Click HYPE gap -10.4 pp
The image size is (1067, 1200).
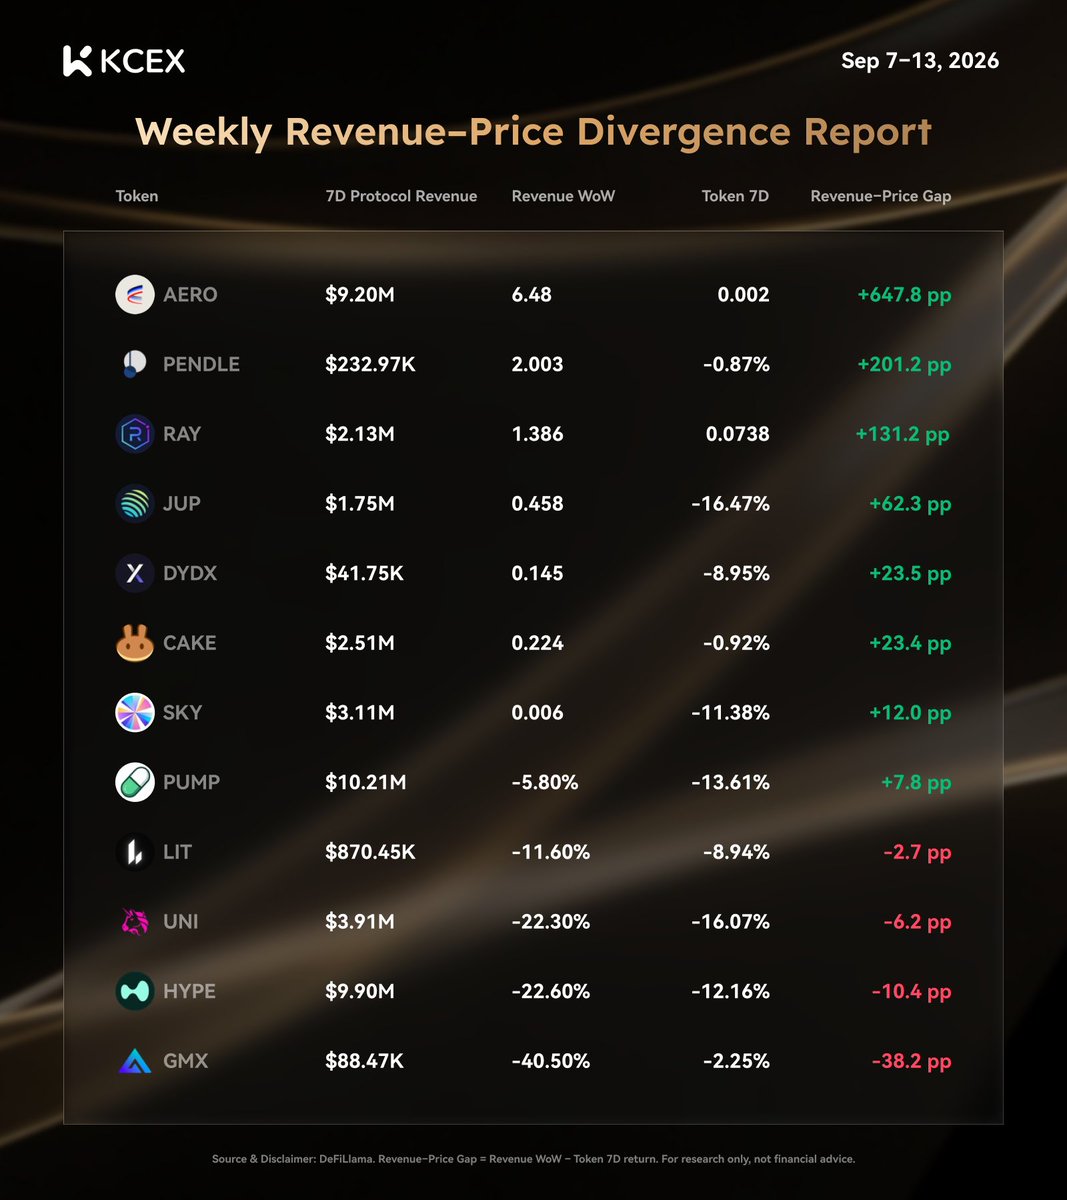point(912,991)
